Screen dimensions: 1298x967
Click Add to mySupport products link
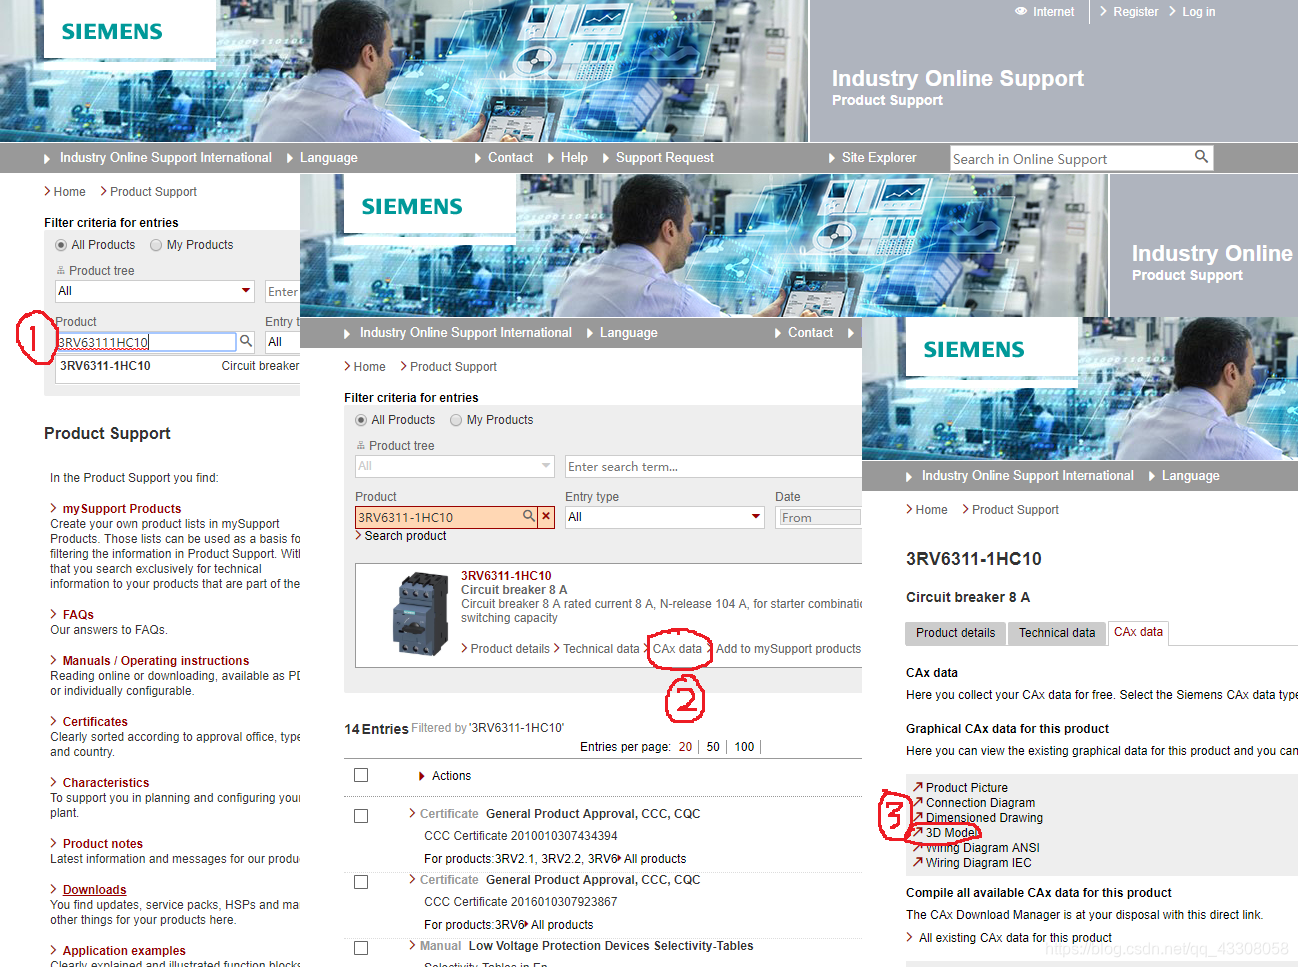(787, 649)
